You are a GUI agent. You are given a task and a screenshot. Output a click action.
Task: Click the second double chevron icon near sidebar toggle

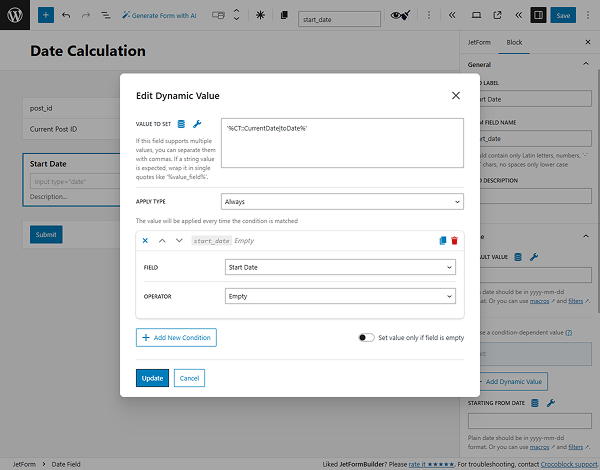coord(518,15)
